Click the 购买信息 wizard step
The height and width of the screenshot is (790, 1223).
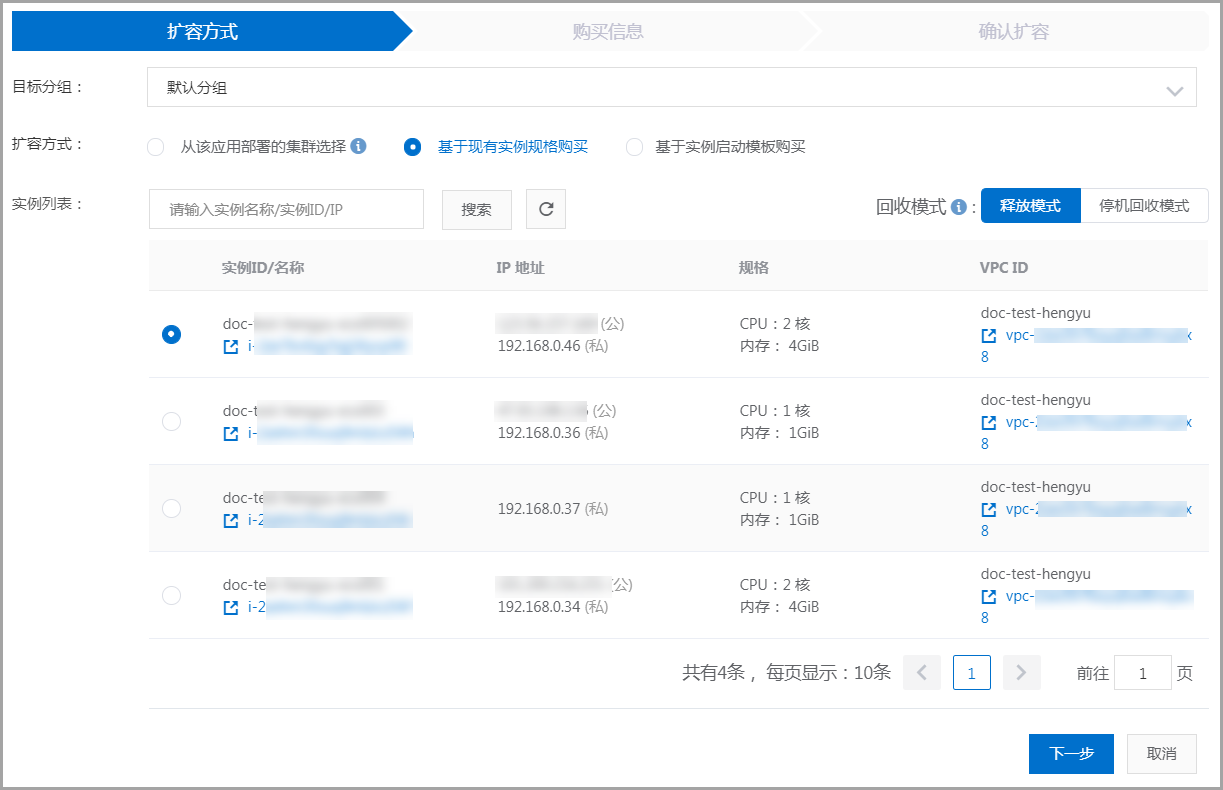[608, 31]
